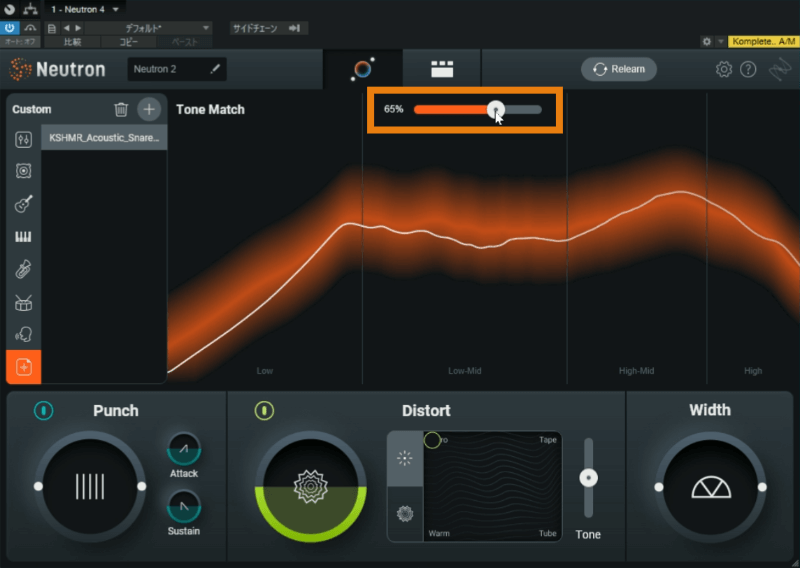Click the Attack knob
The image size is (800, 568).
click(x=184, y=449)
